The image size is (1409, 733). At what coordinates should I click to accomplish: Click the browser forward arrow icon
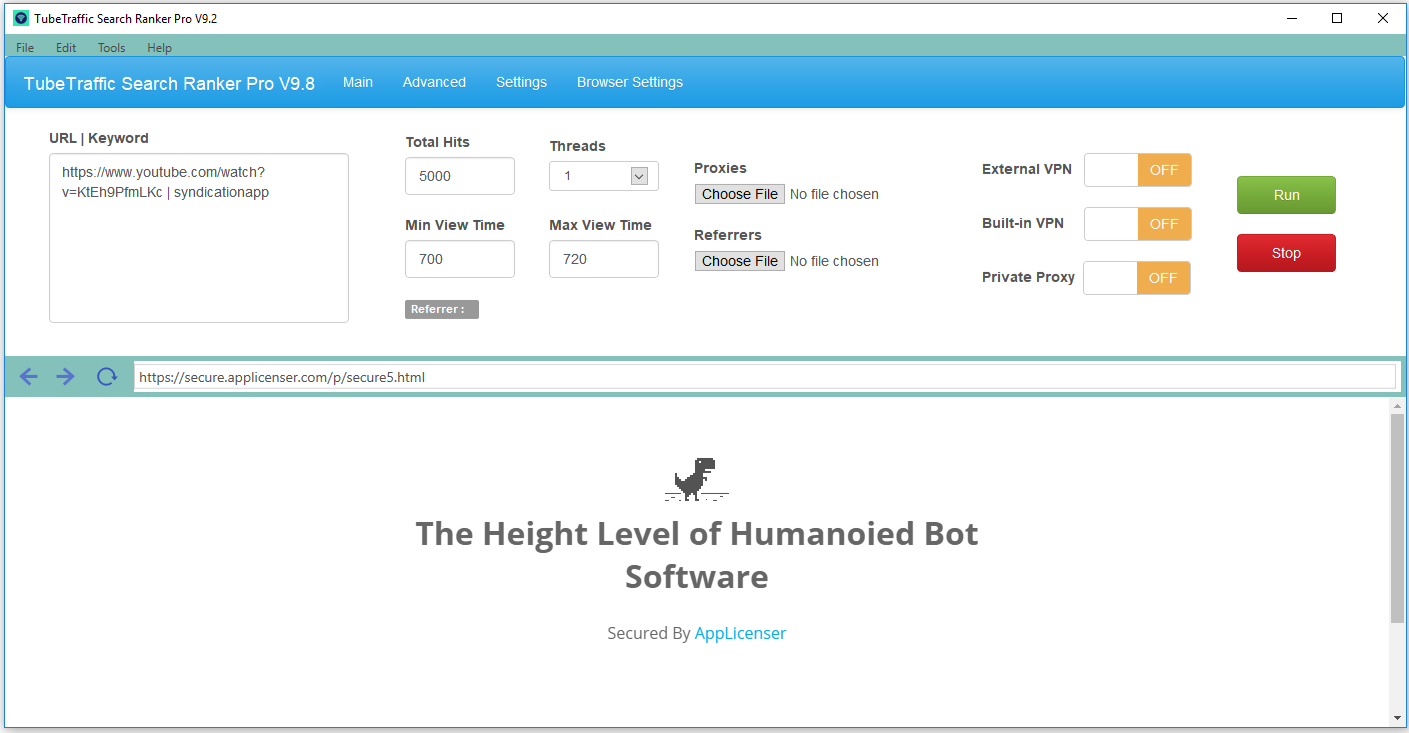coord(66,376)
